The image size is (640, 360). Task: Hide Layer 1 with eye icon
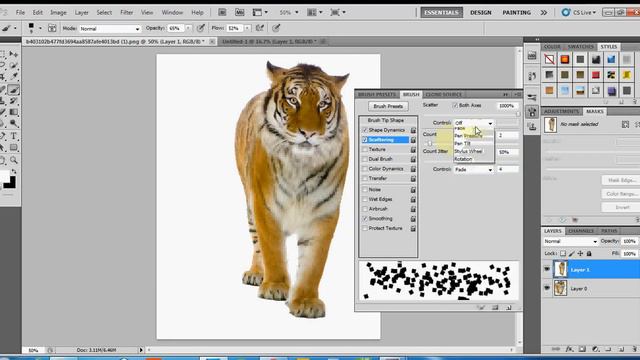[547, 269]
